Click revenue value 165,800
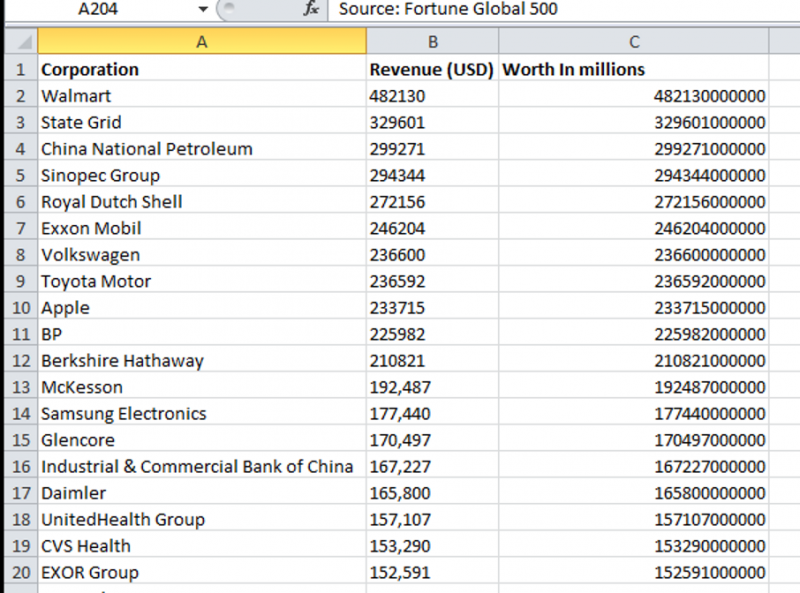The image size is (800, 593). point(433,493)
